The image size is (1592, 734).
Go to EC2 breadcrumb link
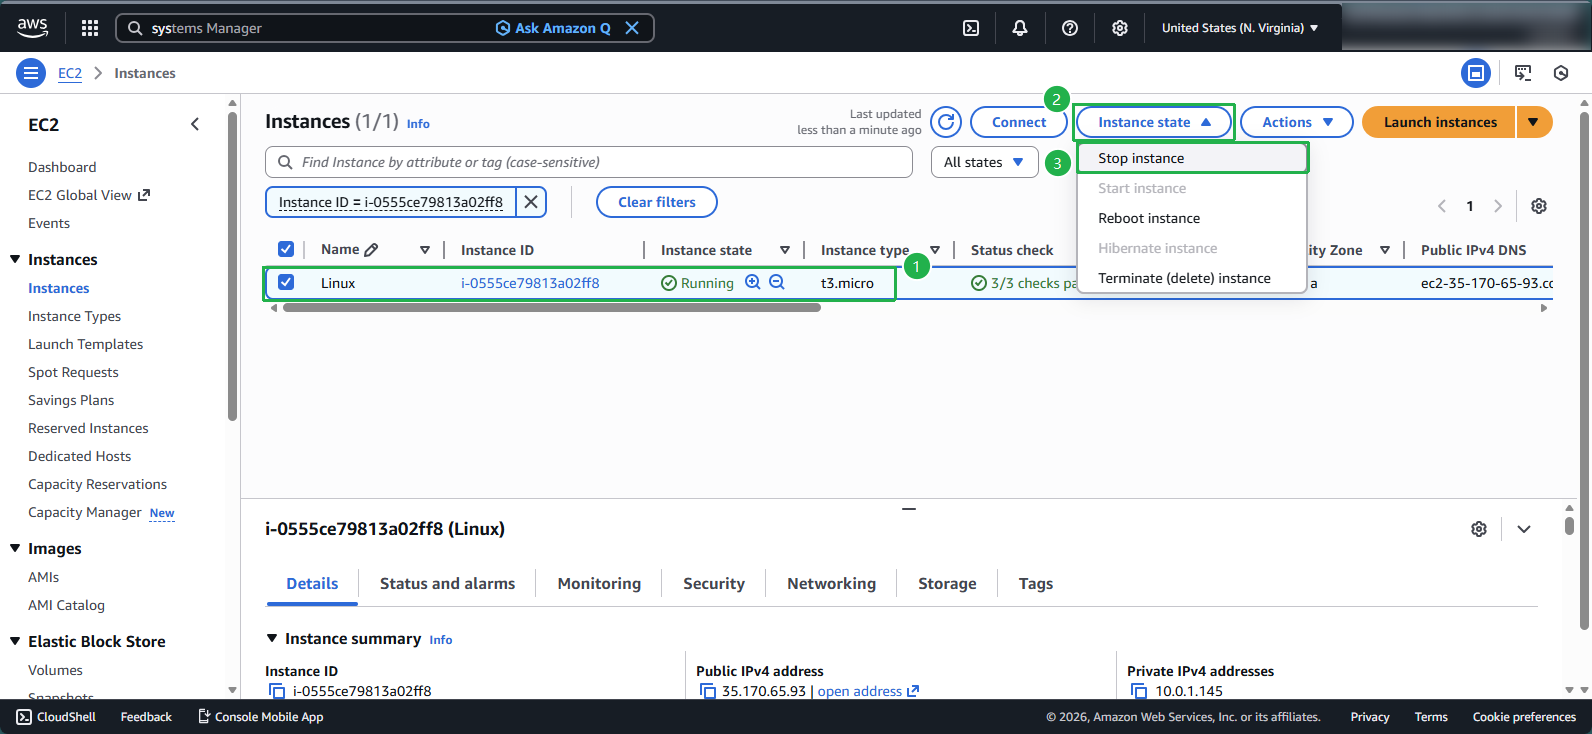coord(70,73)
